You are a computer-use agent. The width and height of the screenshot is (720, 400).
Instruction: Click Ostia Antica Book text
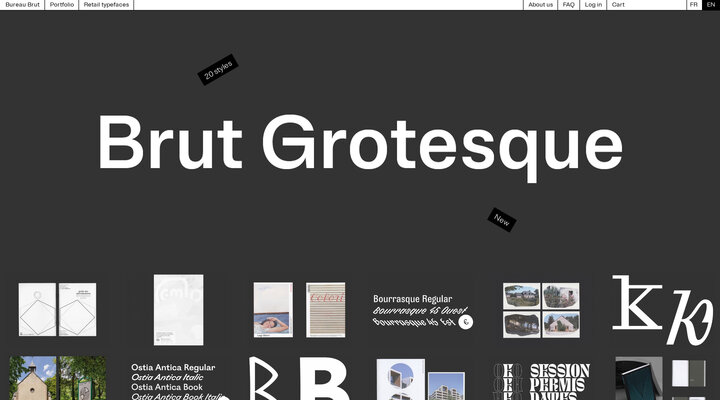click(x=167, y=387)
